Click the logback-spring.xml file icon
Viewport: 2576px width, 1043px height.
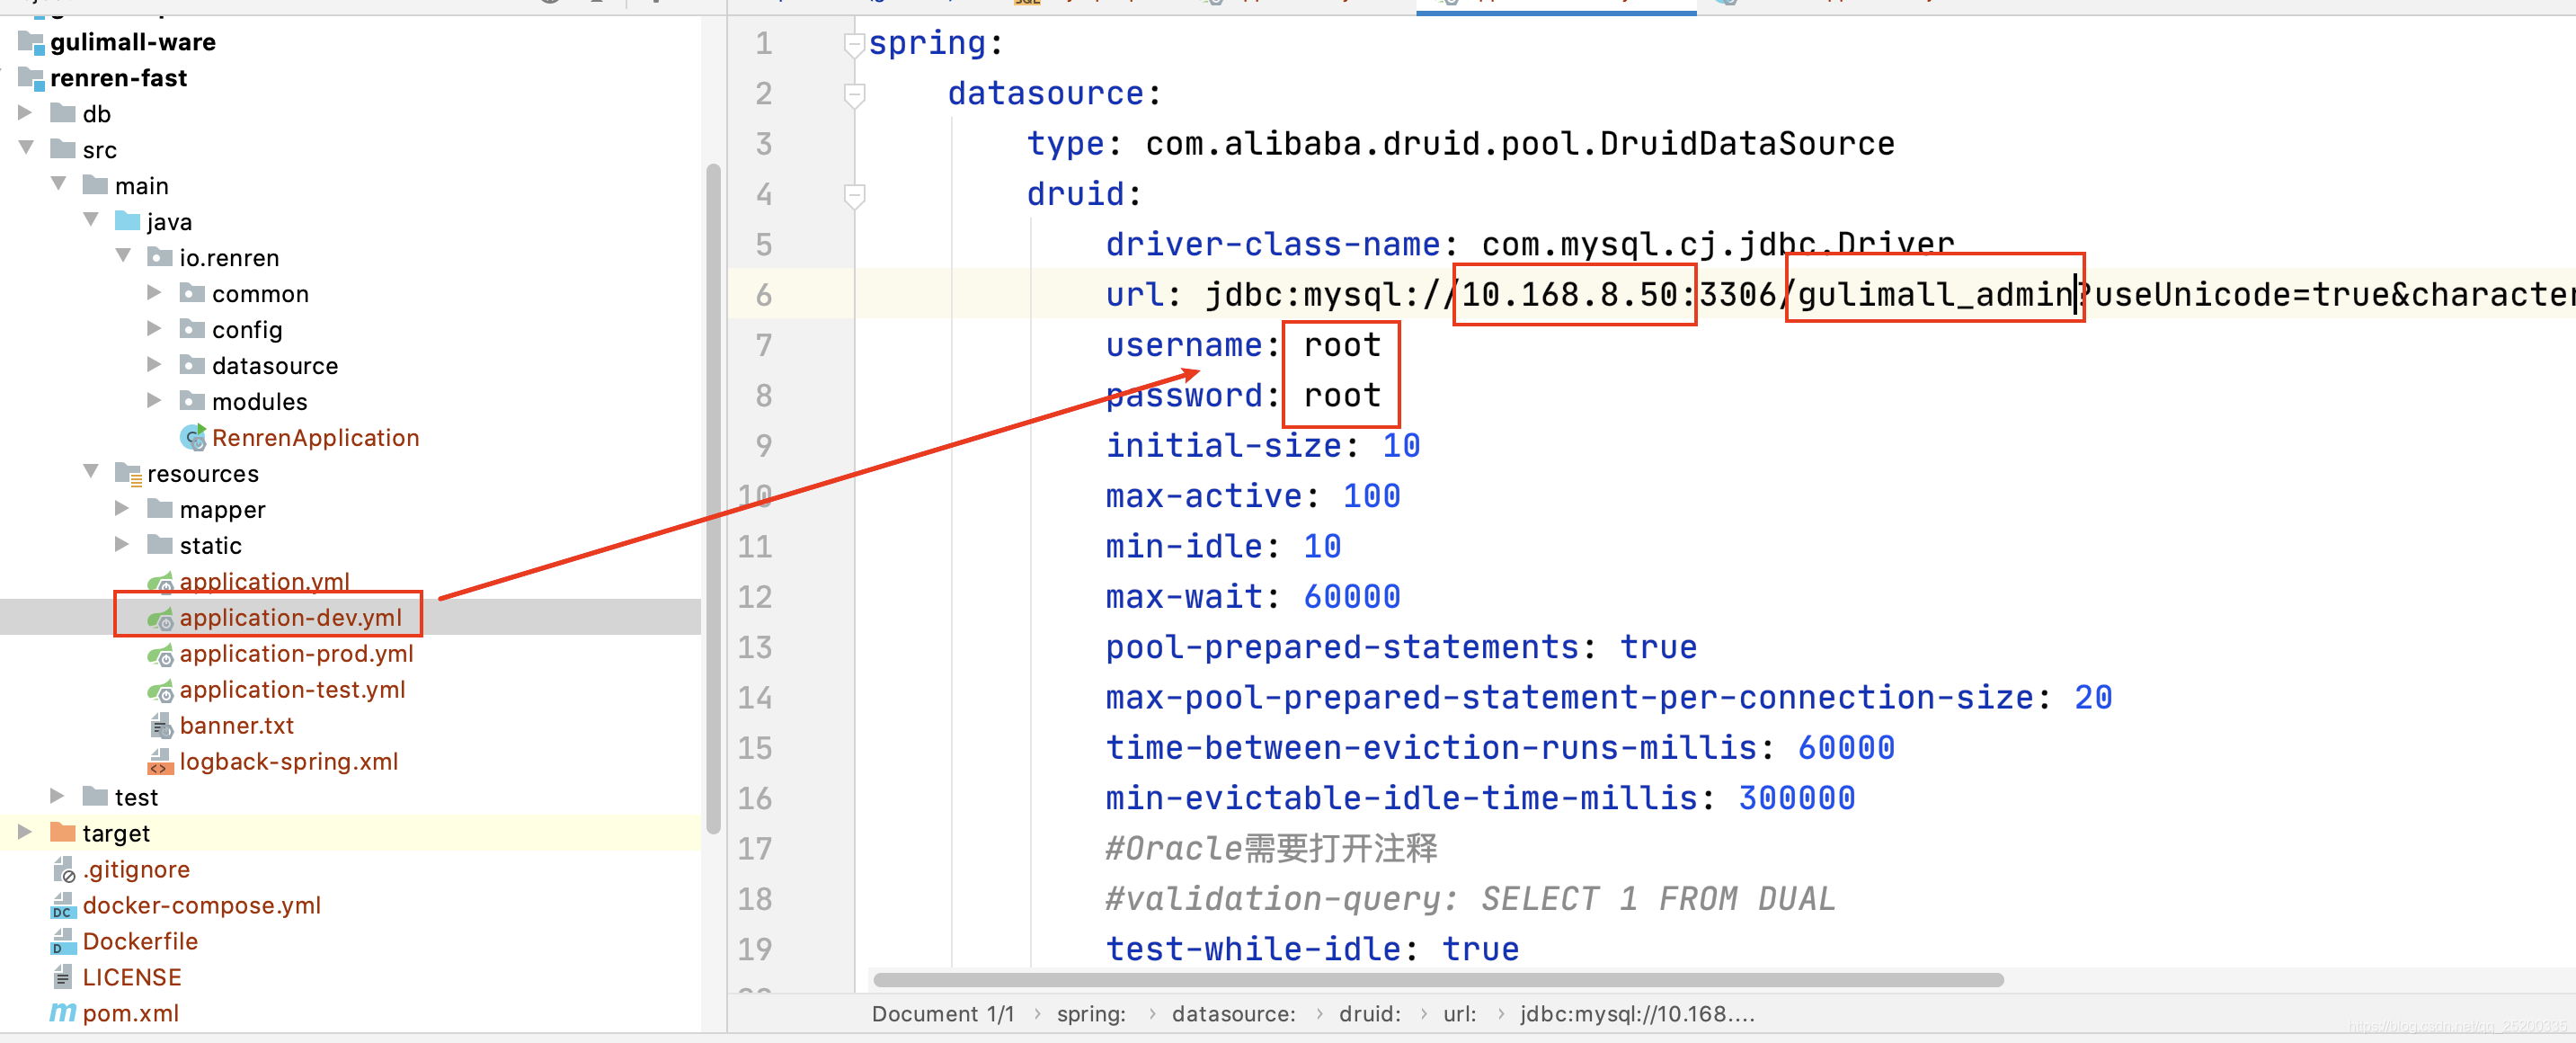[x=160, y=762]
